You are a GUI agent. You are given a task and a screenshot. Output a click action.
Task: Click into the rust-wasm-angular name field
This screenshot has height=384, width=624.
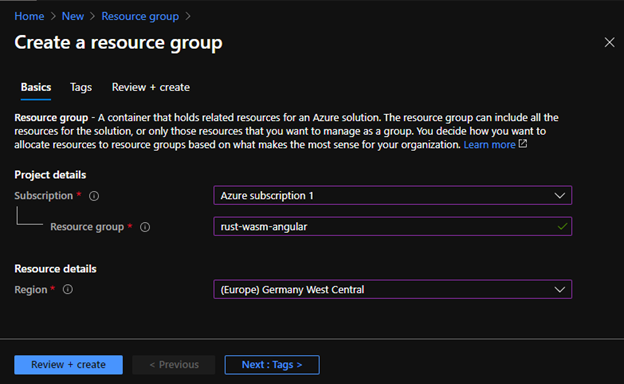[392, 226]
